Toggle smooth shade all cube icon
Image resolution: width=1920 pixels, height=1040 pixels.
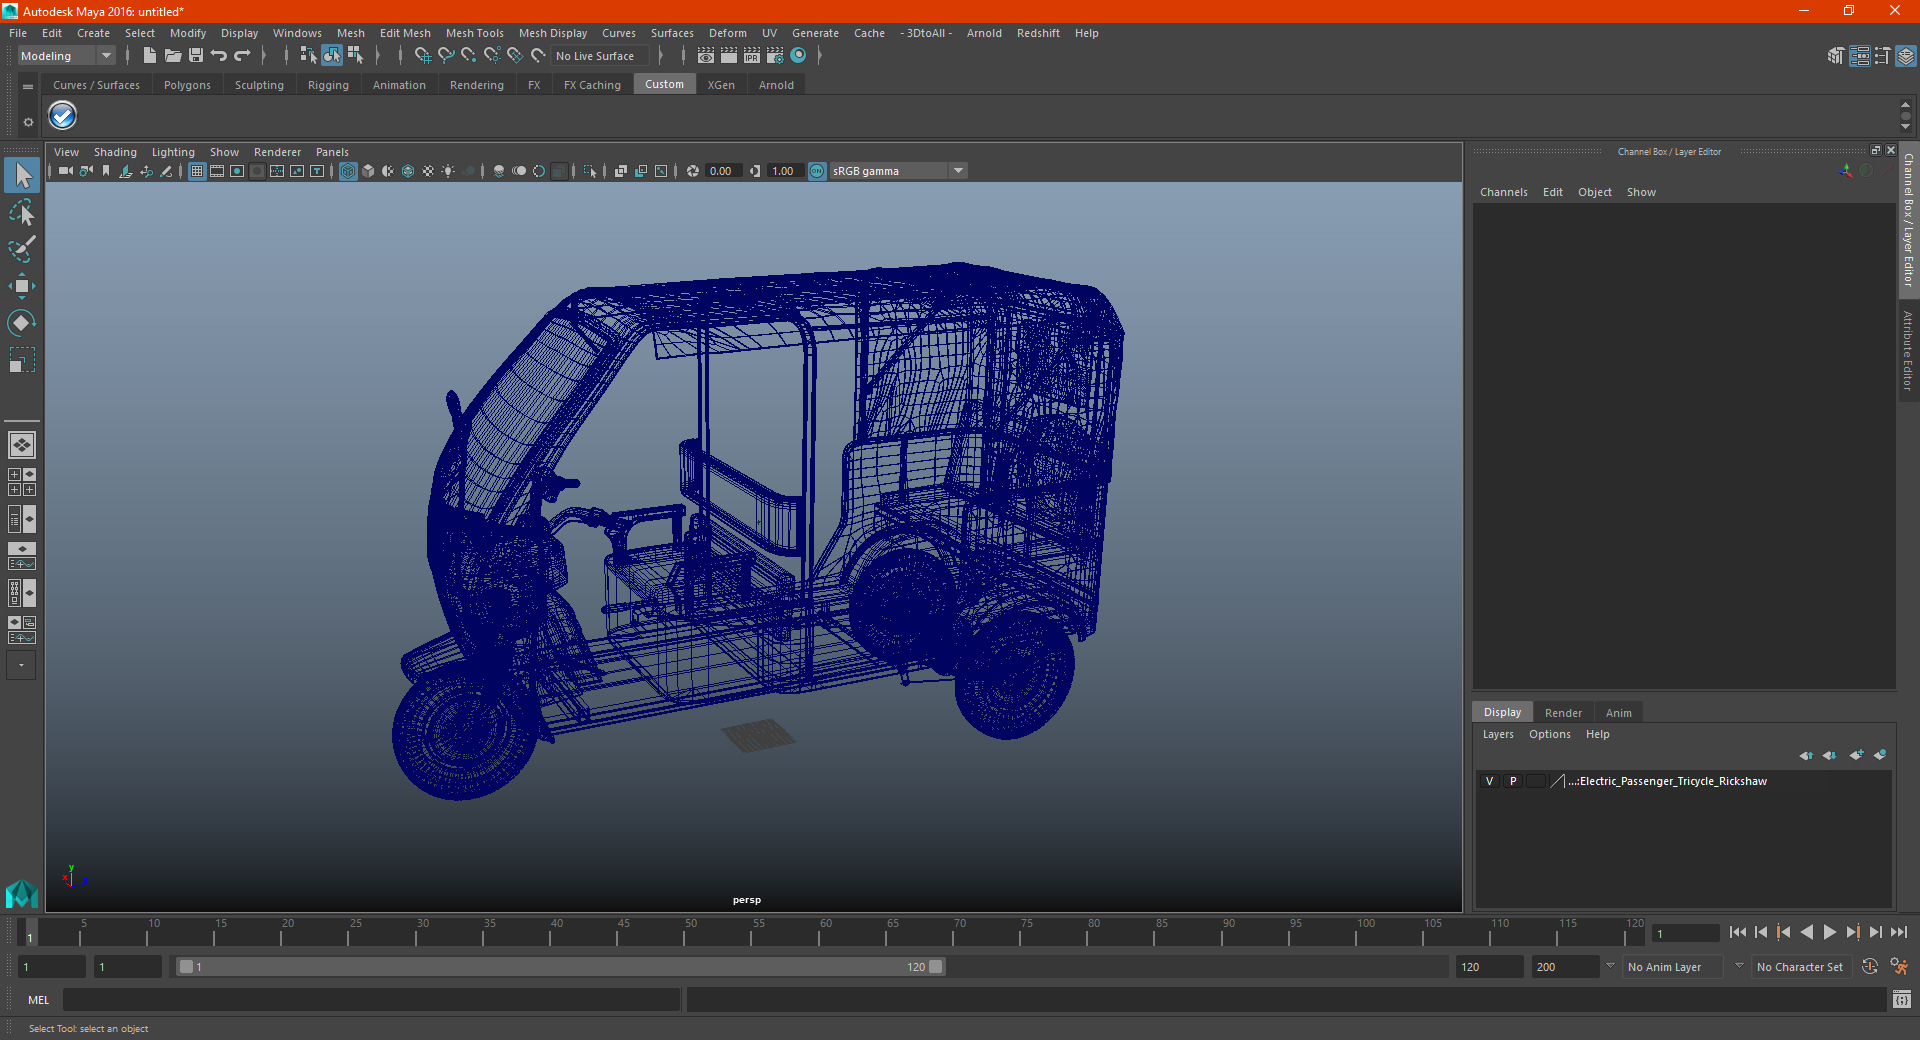click(368, 171)
